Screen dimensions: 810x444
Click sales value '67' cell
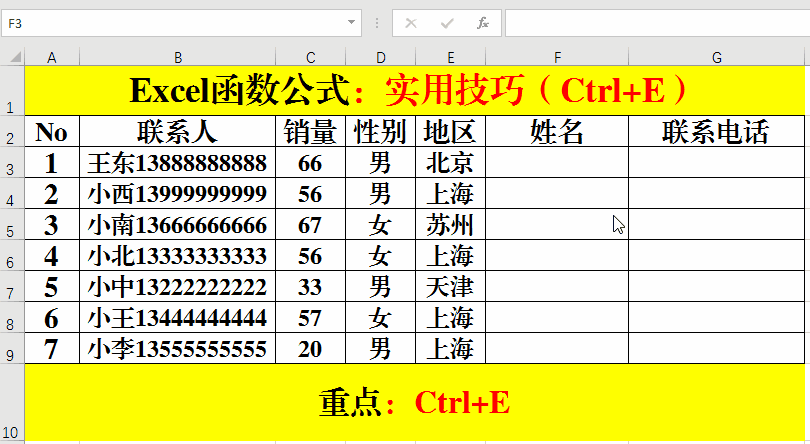click(310, 224)
